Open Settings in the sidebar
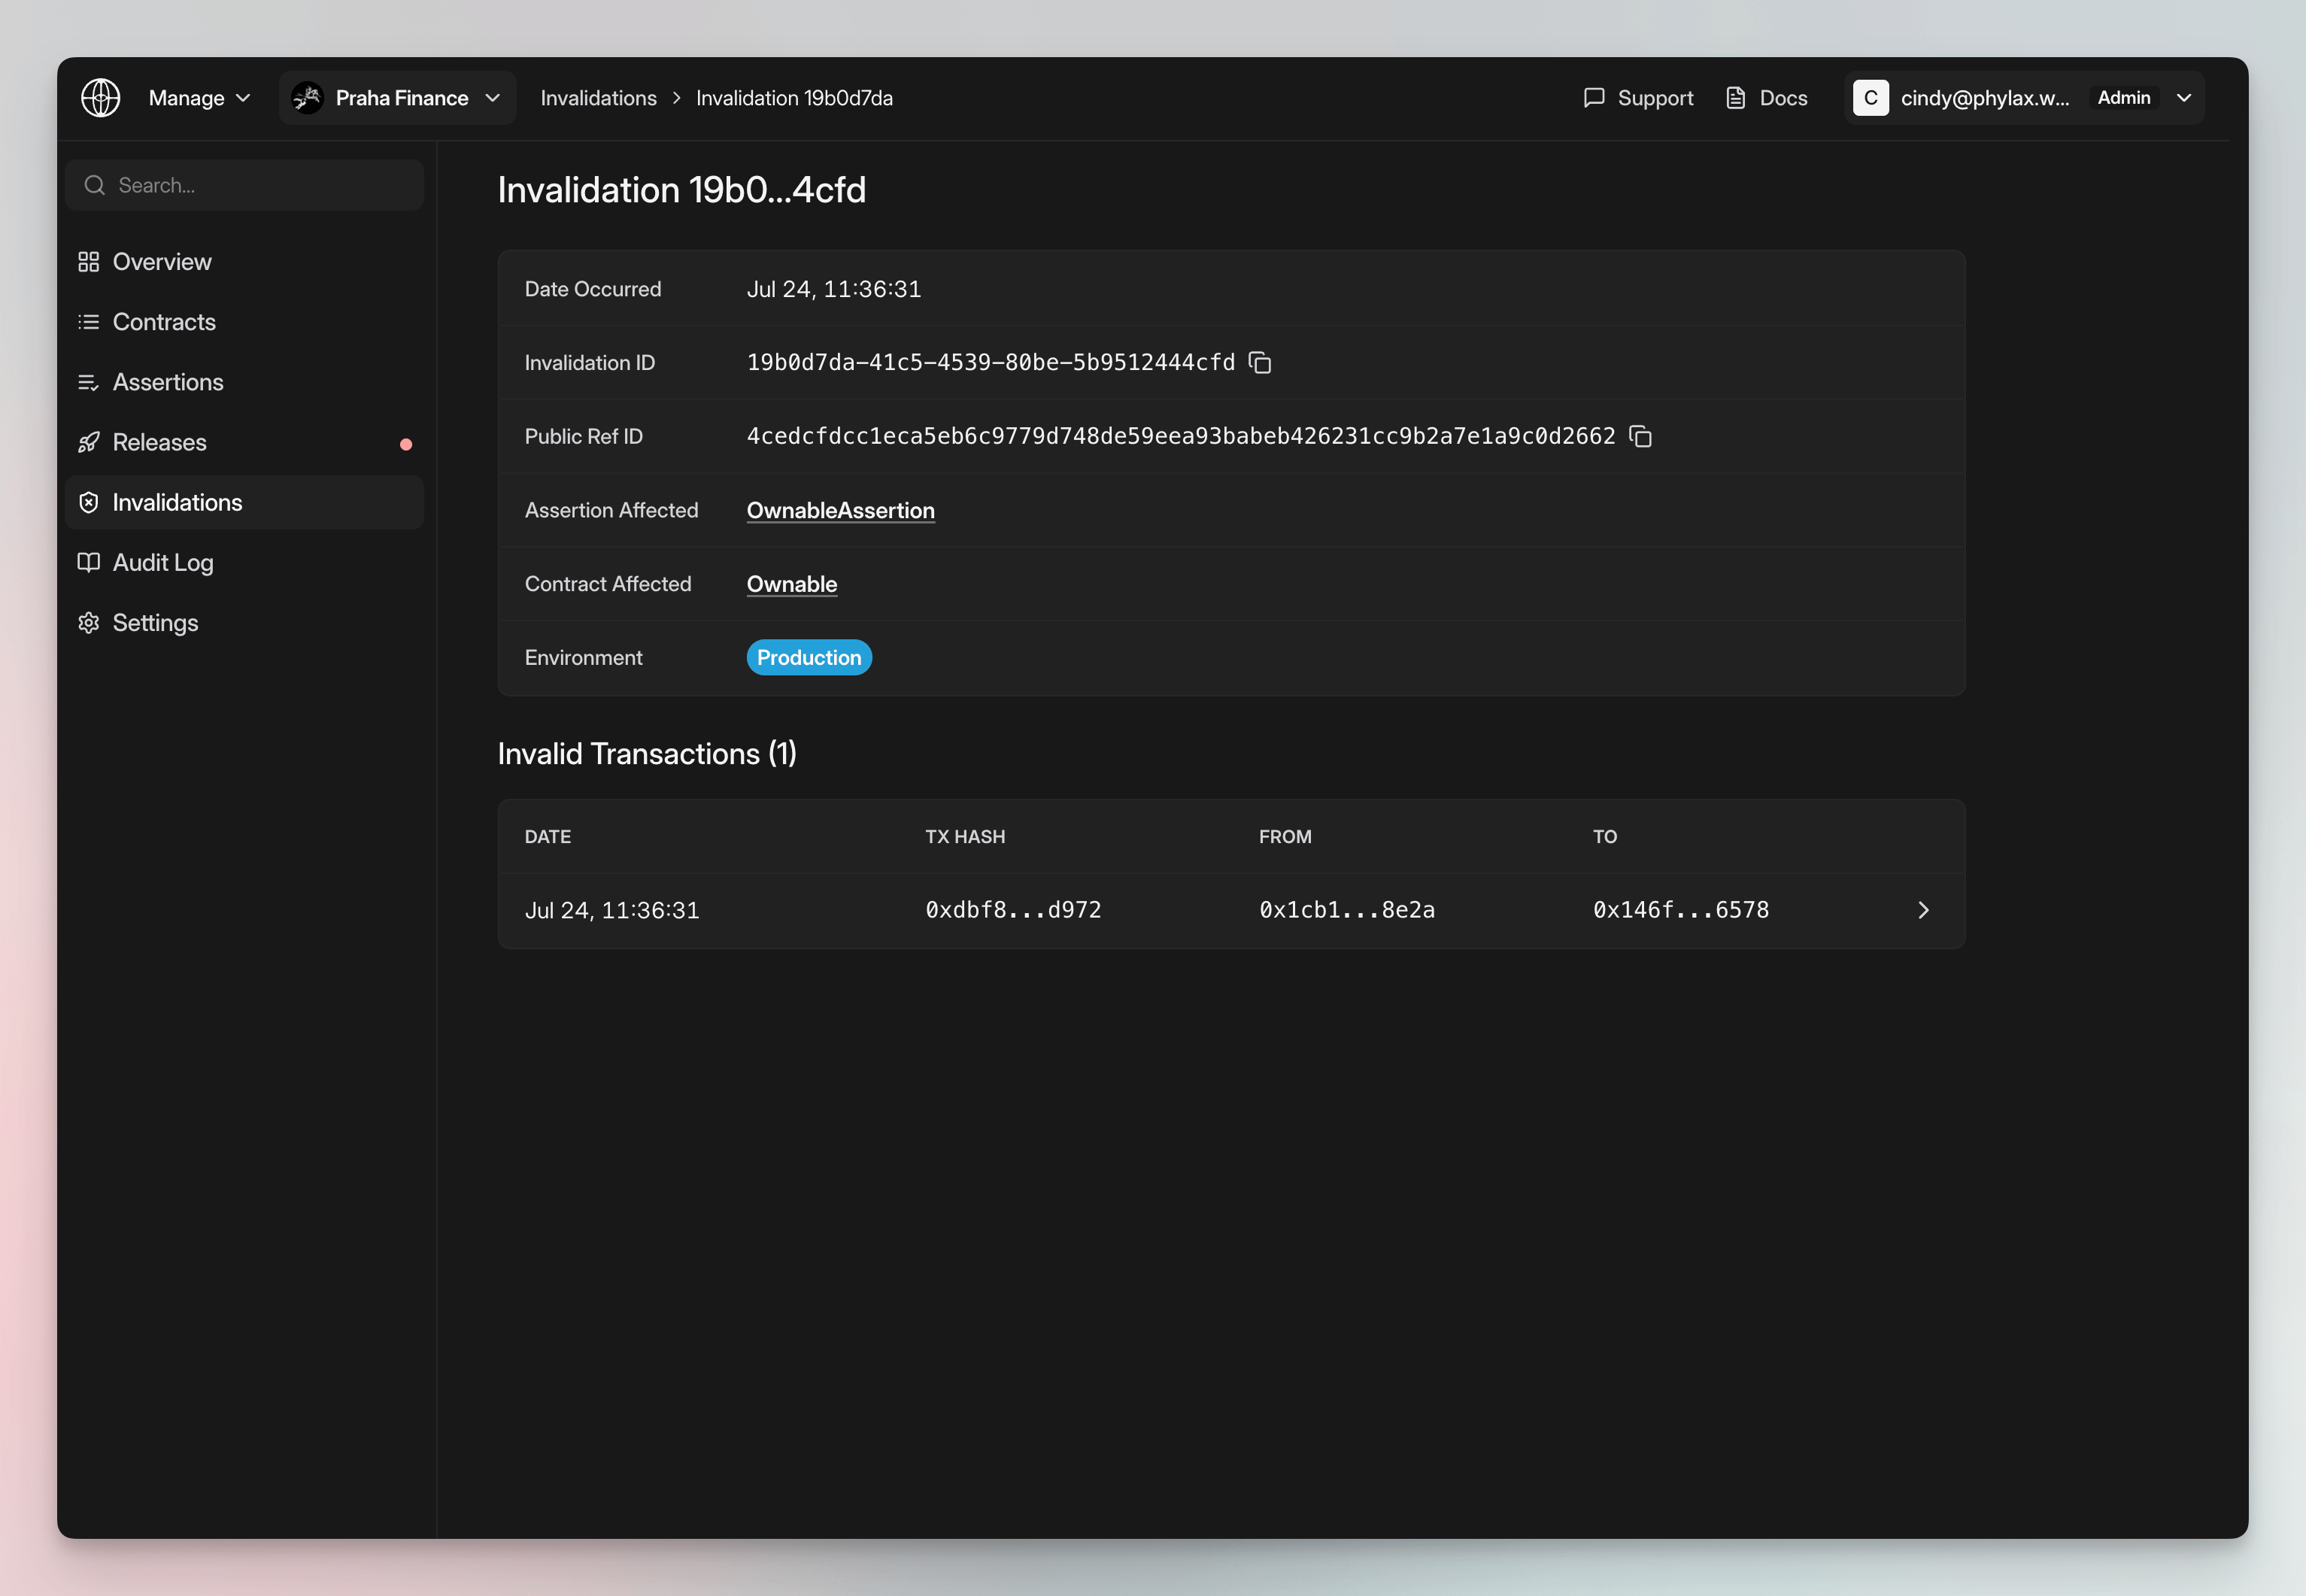Screen dimensions: 2306x1596 pos(244,622)
